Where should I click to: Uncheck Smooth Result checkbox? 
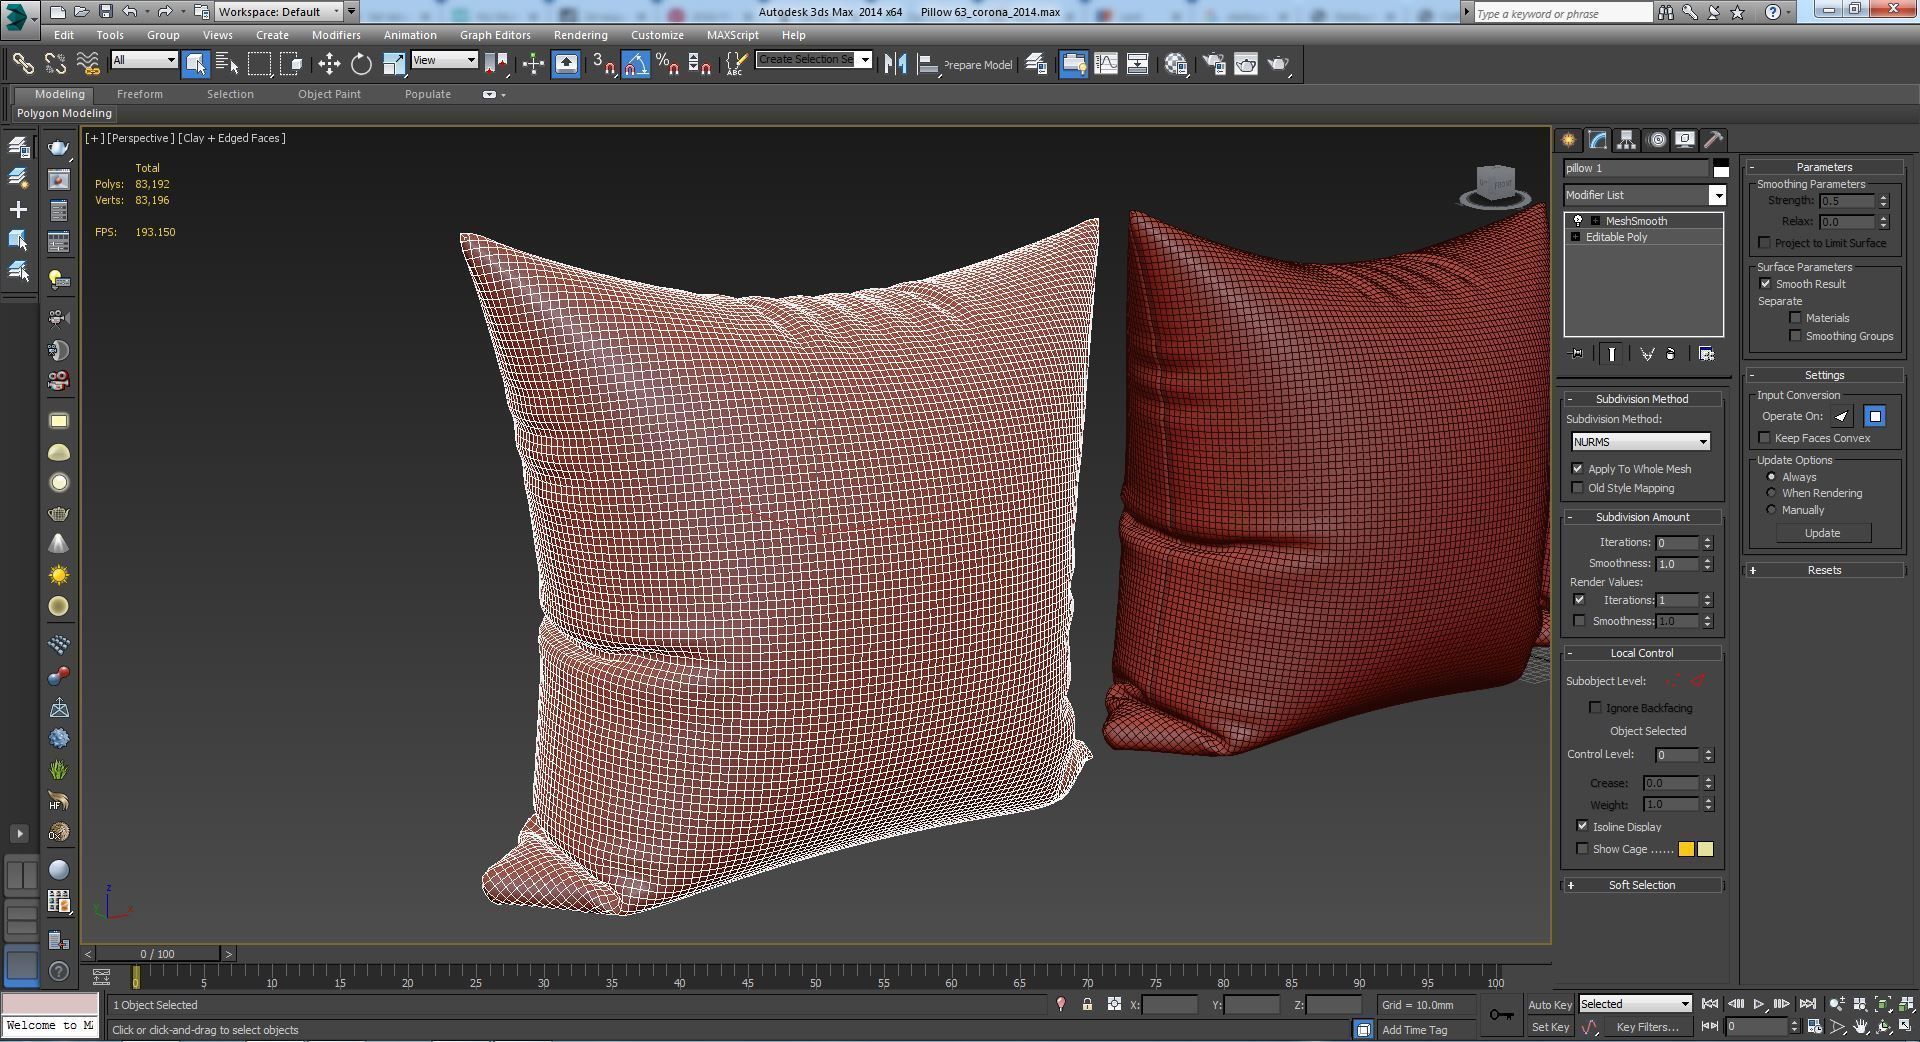click(1765, 284)
